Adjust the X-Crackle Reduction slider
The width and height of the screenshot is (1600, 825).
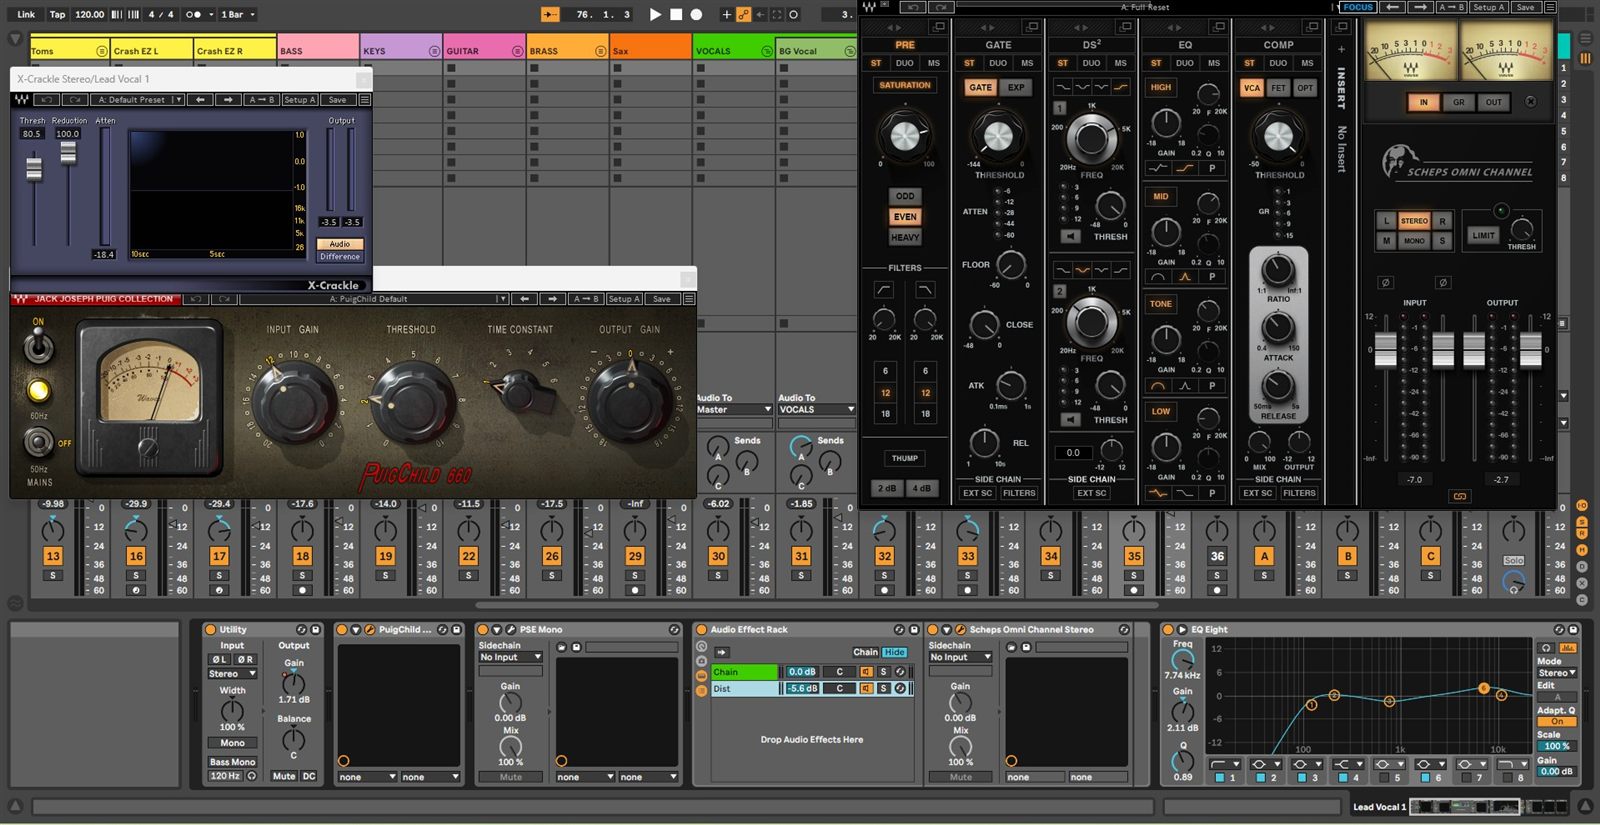pos(68,153)
